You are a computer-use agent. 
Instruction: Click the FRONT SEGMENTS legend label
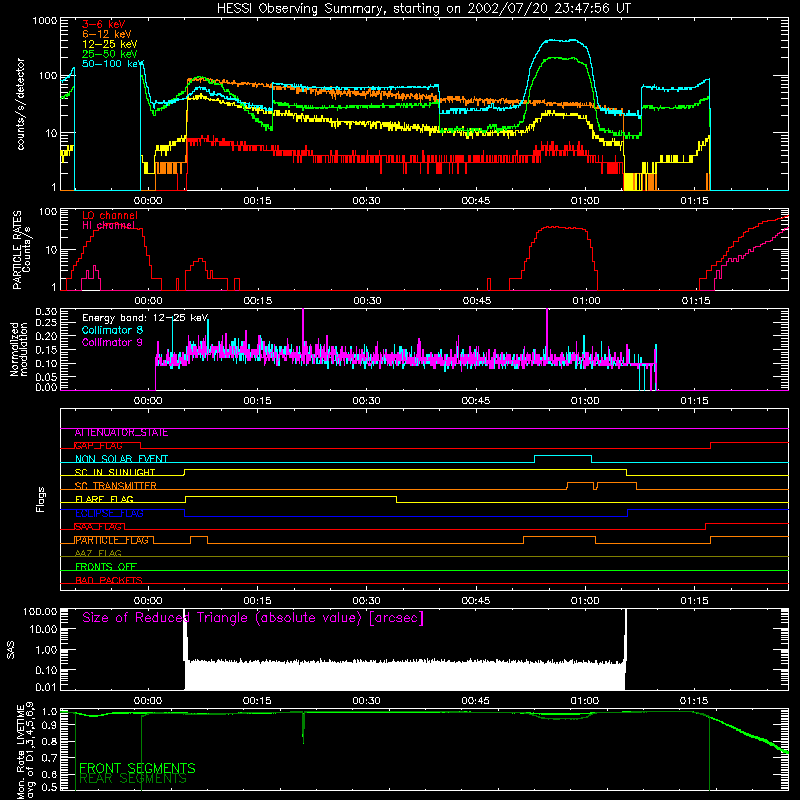coord(137,768)
